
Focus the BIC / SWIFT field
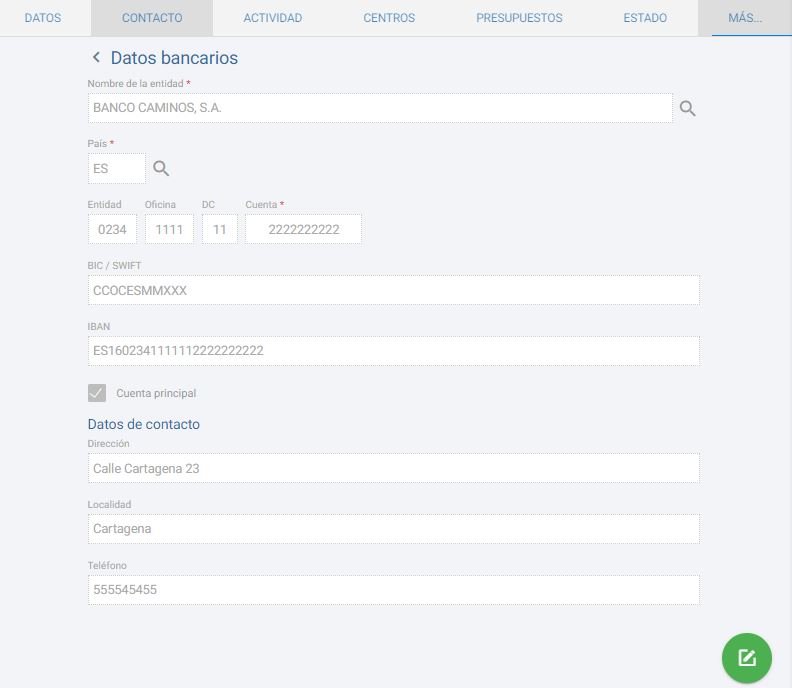pos(393,290)
